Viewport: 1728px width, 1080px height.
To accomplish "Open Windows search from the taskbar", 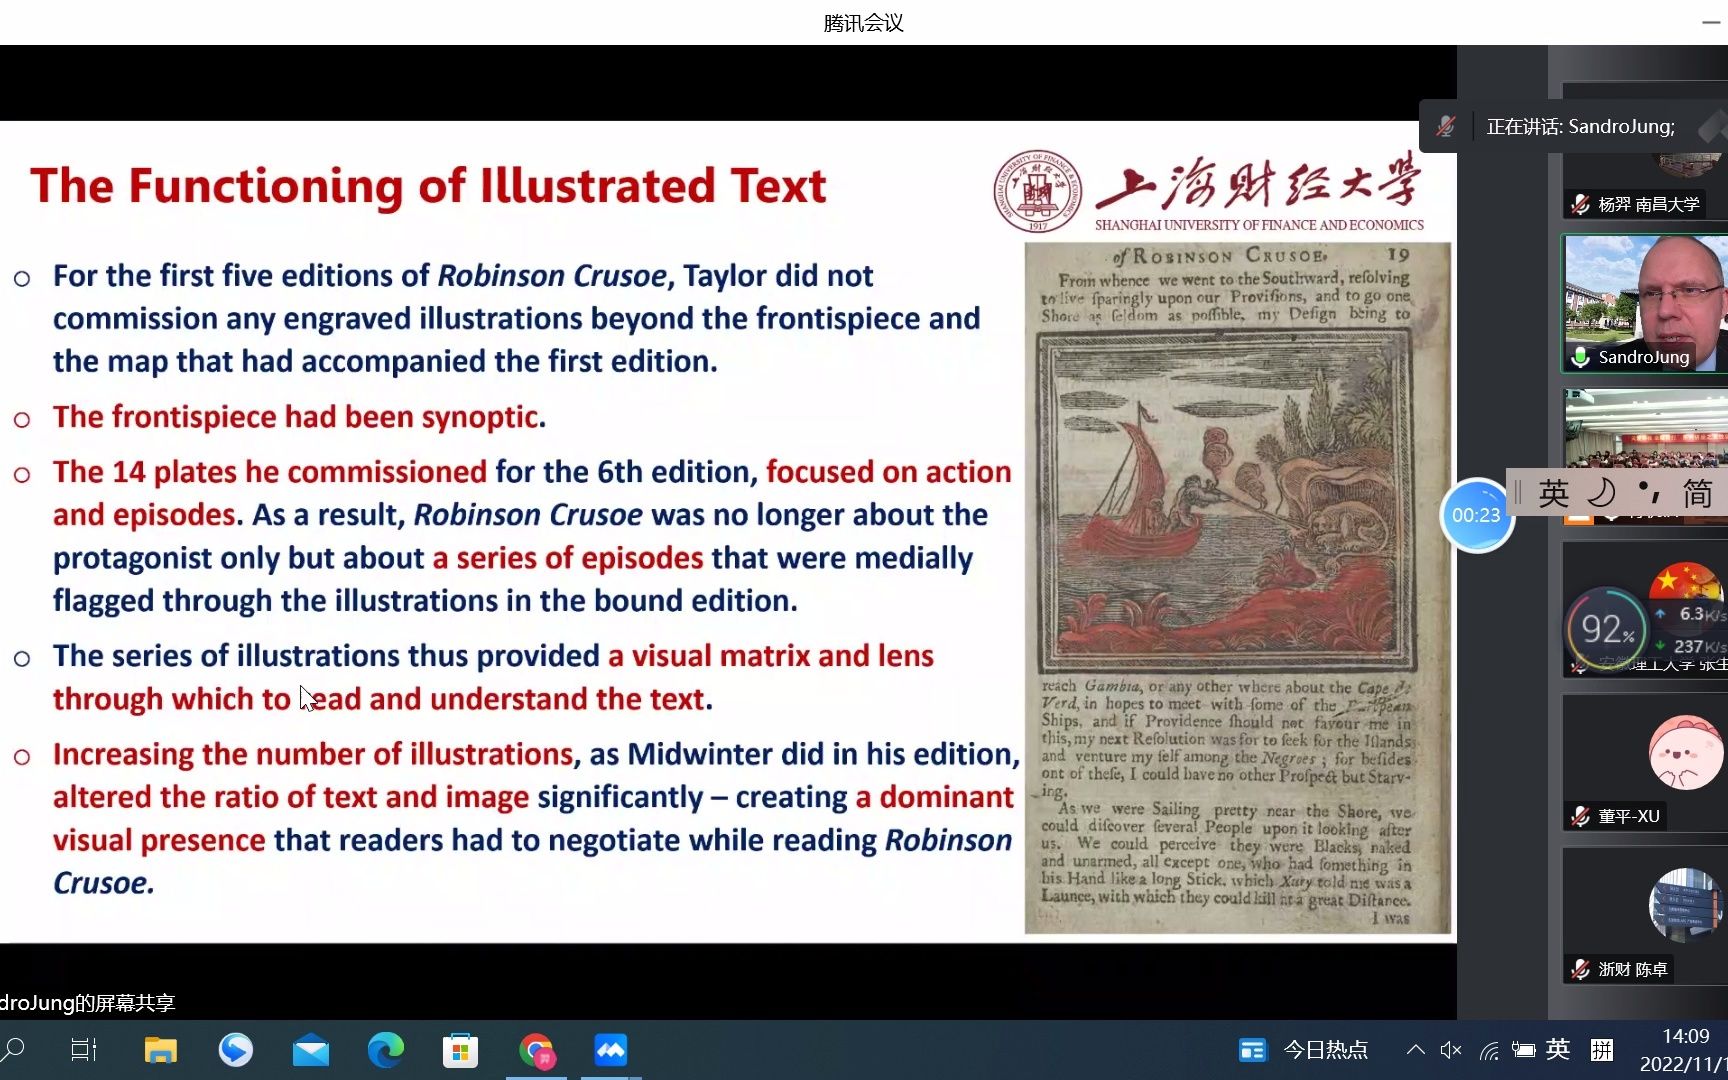I will pyautogui.click(x=12, y=1050).
